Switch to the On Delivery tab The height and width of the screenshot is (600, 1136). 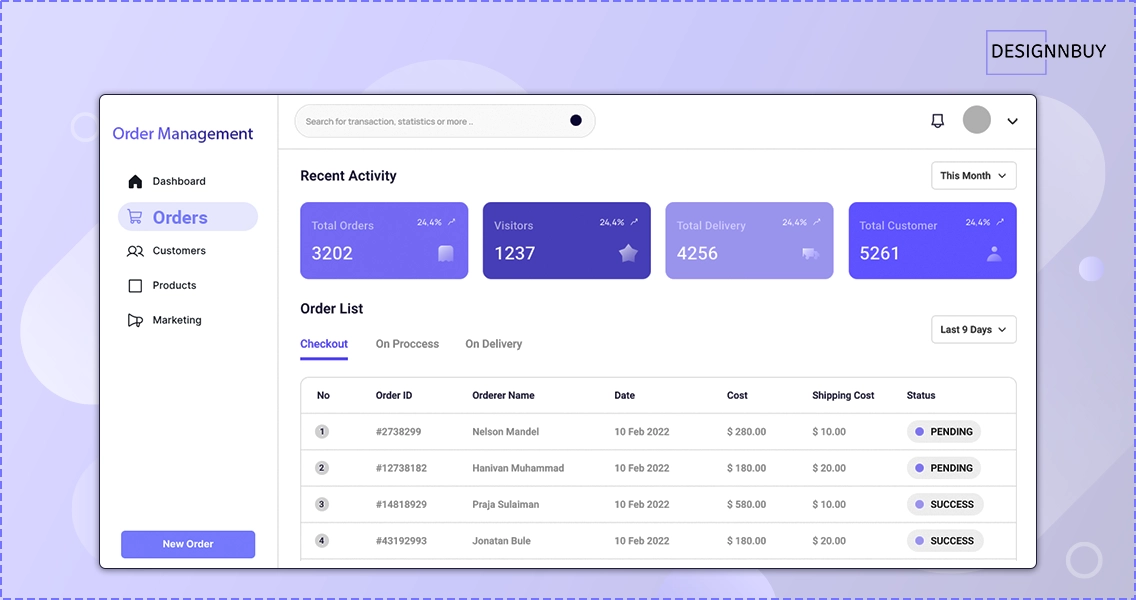tap(493, 344)
